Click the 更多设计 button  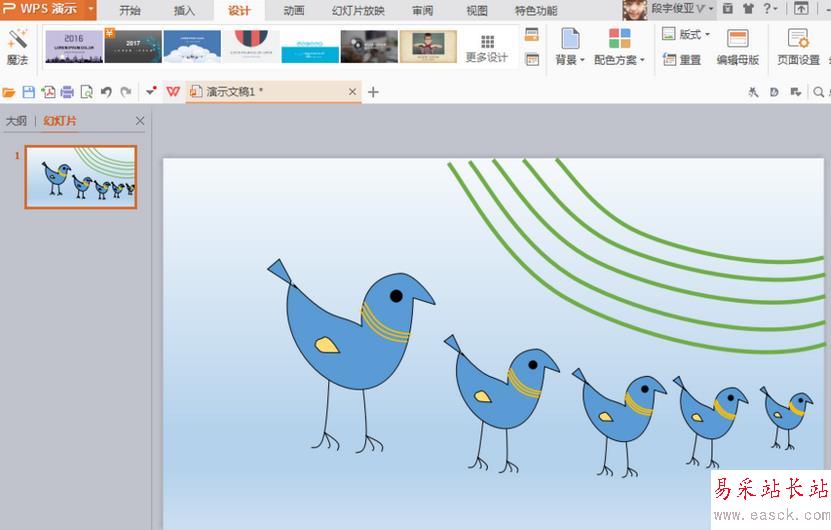point(487,48)
